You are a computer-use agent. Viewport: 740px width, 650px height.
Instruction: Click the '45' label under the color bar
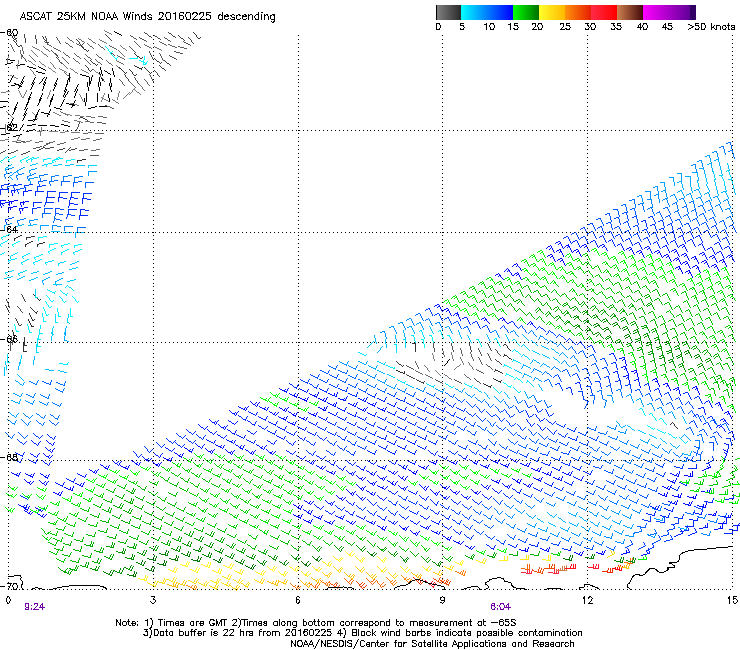point(667,27)
